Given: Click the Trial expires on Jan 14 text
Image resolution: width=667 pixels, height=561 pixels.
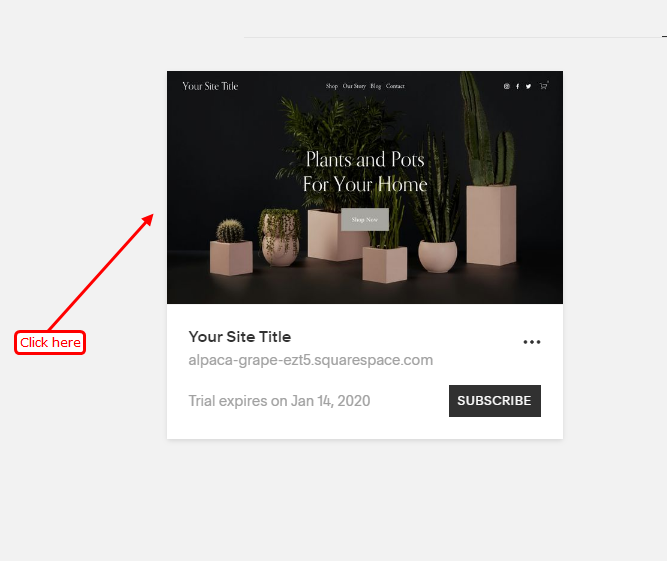Looking at the screenshot, I should [279, 401].
